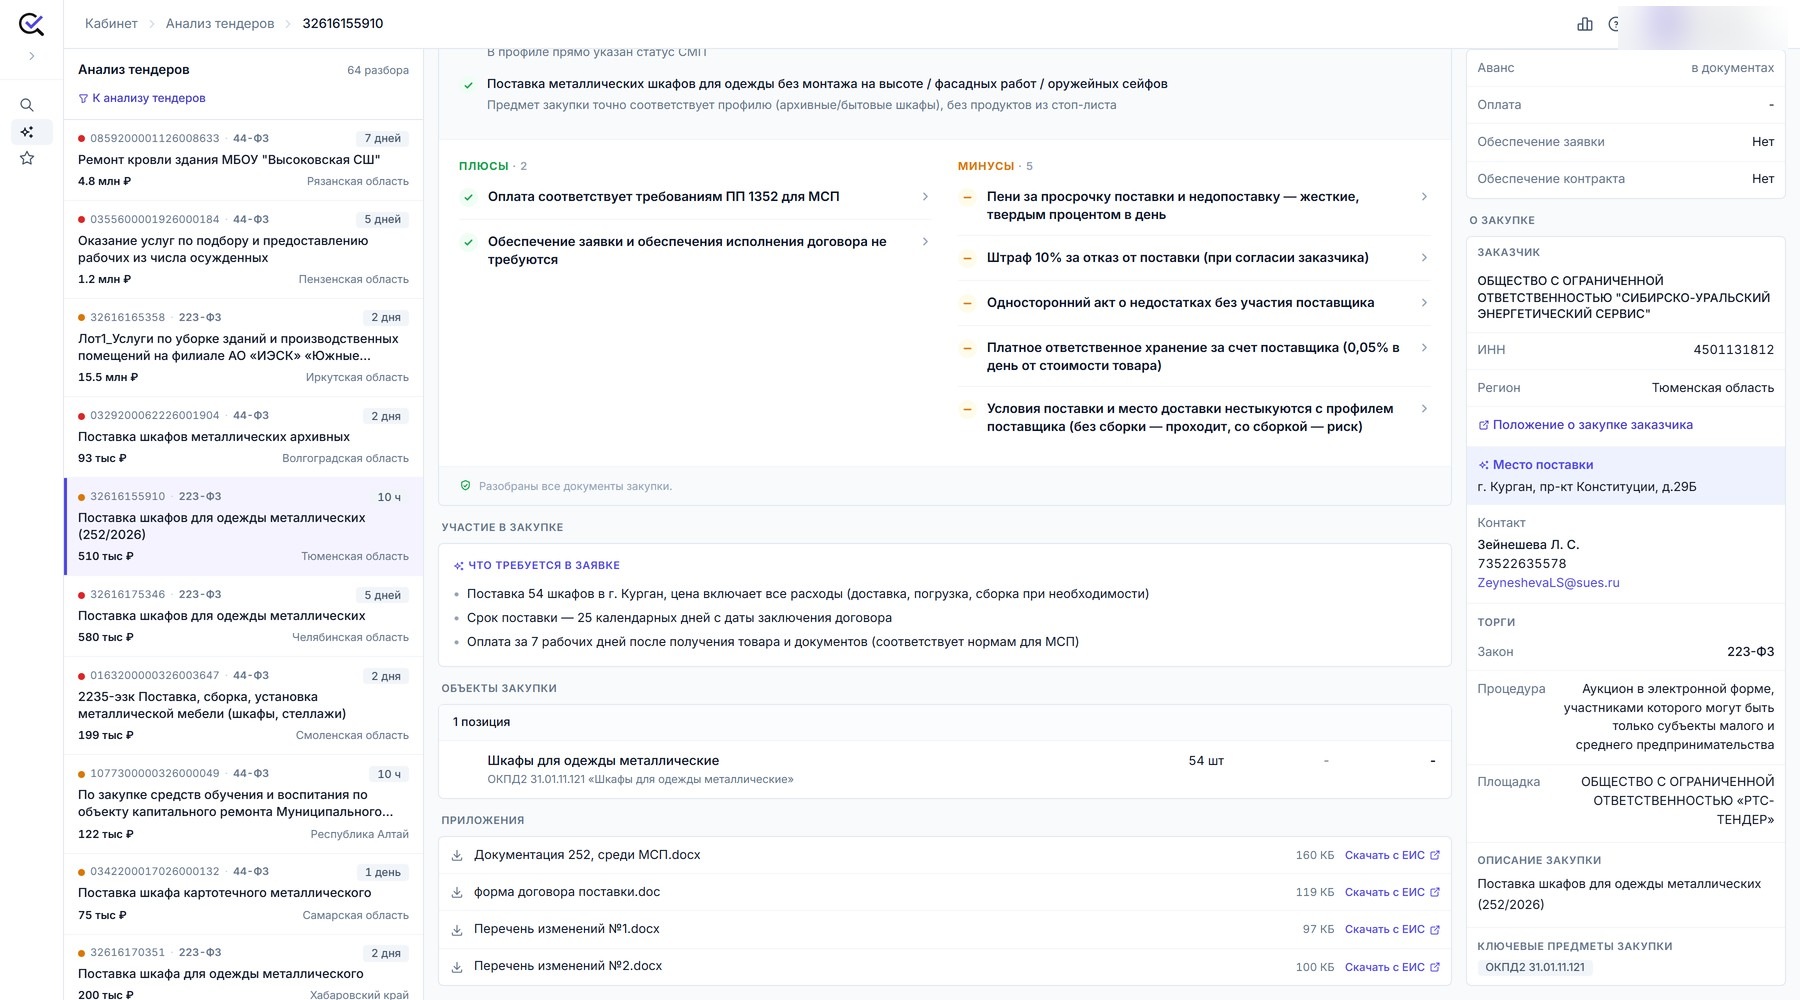Click email ZeyneshevaLS@sues.ru
The width and height of the screenshot is (1800, 1000).
click(1548, 583)
